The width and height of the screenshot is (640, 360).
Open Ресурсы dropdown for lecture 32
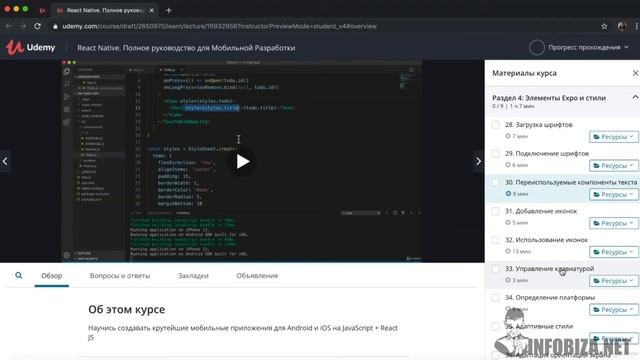point(613,252)
